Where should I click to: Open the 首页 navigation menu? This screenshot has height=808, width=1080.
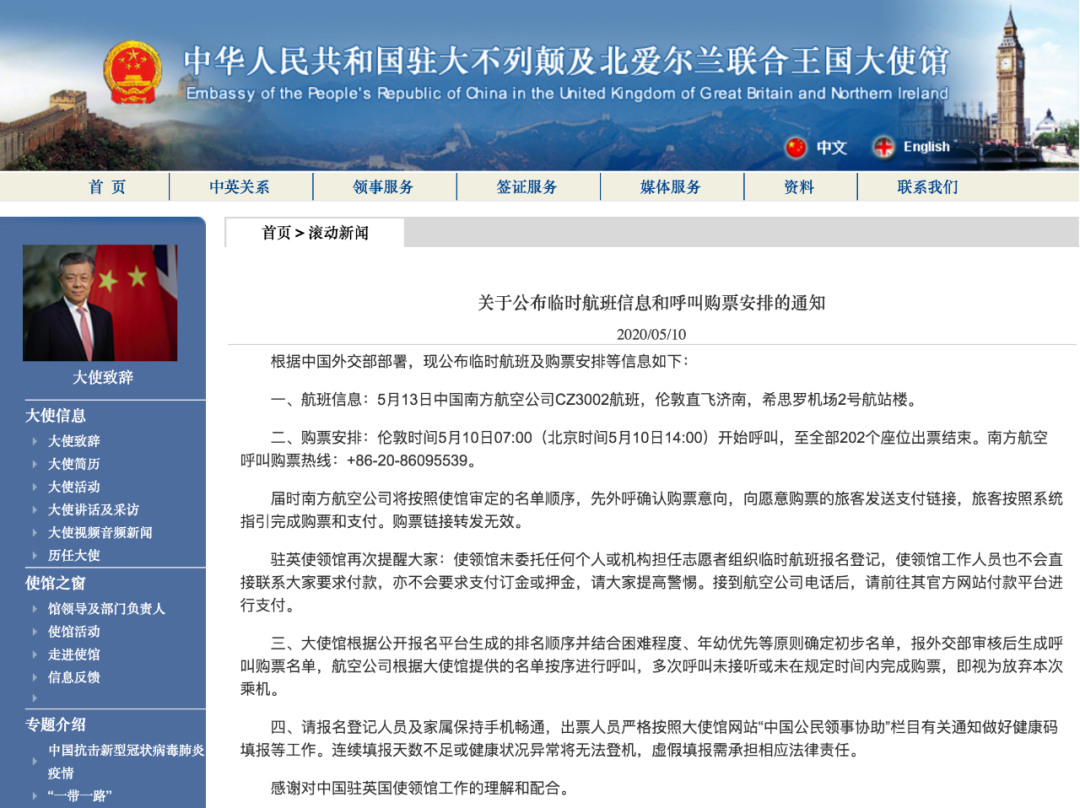(107, 187)
